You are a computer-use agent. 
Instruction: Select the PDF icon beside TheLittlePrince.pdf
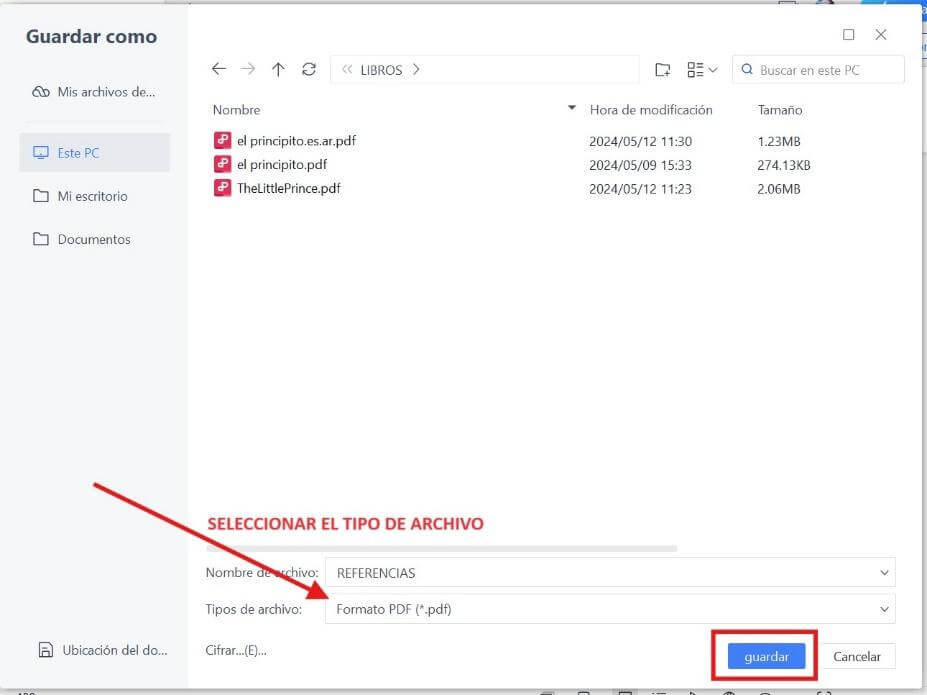[222, 188]
